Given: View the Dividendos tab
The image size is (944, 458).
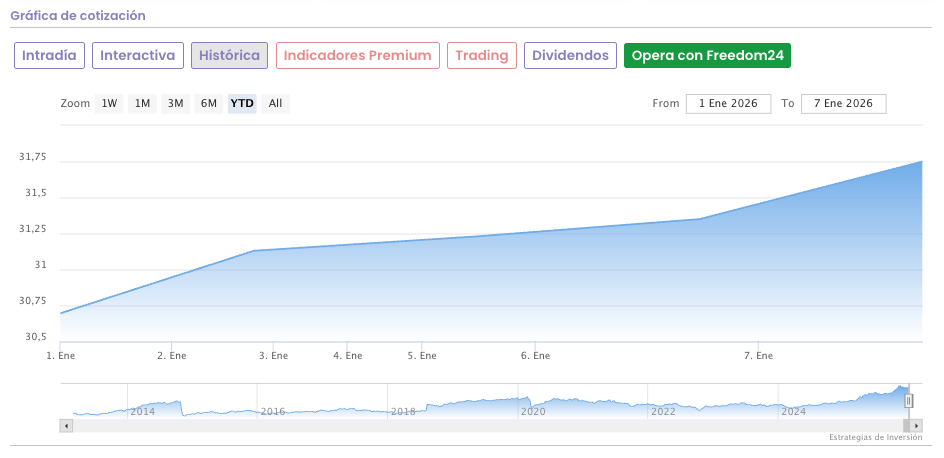Looking at the screenshot, I should tap(570, 56).
